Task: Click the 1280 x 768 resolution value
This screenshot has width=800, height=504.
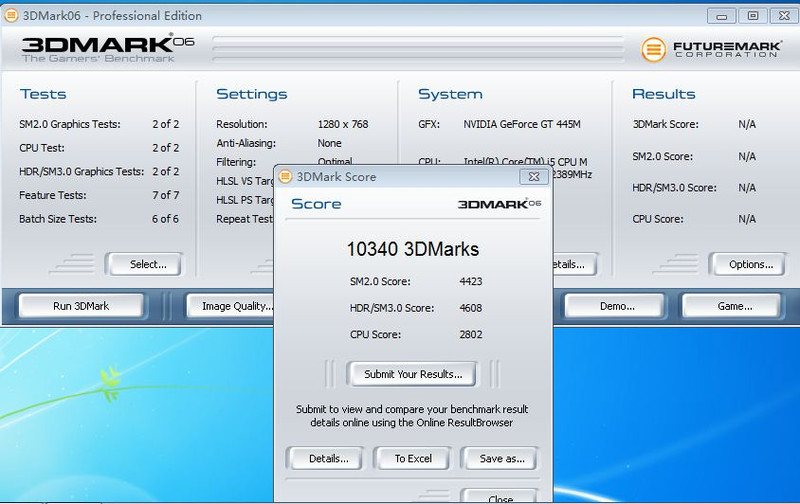Action: pyautogui.click(x=343, y=124)
